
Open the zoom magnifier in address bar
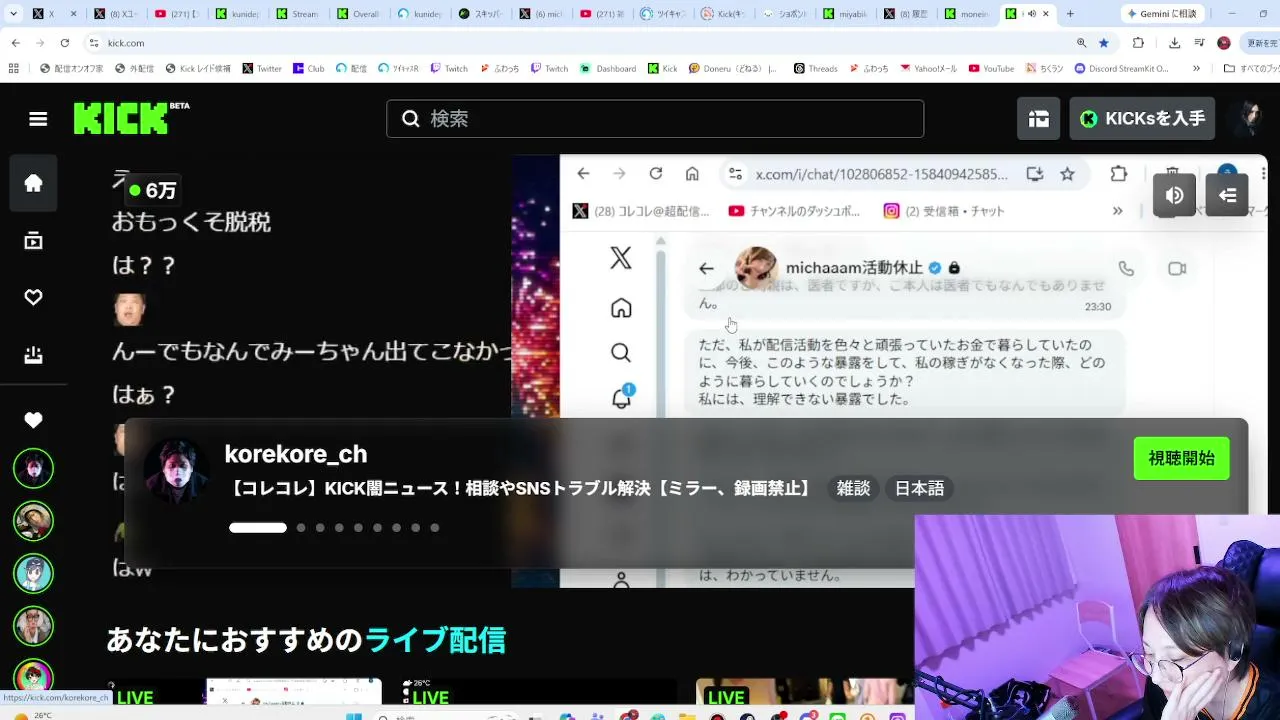pos(1081,43)
